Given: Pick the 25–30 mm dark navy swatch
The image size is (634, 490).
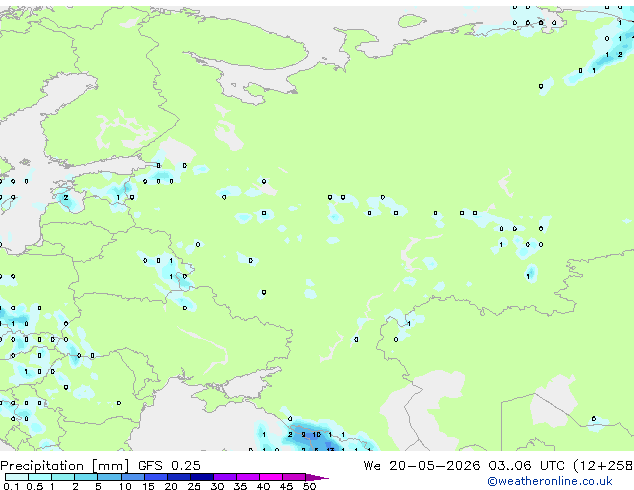Looking at the screenshot, I should click(x=202, y=477).
